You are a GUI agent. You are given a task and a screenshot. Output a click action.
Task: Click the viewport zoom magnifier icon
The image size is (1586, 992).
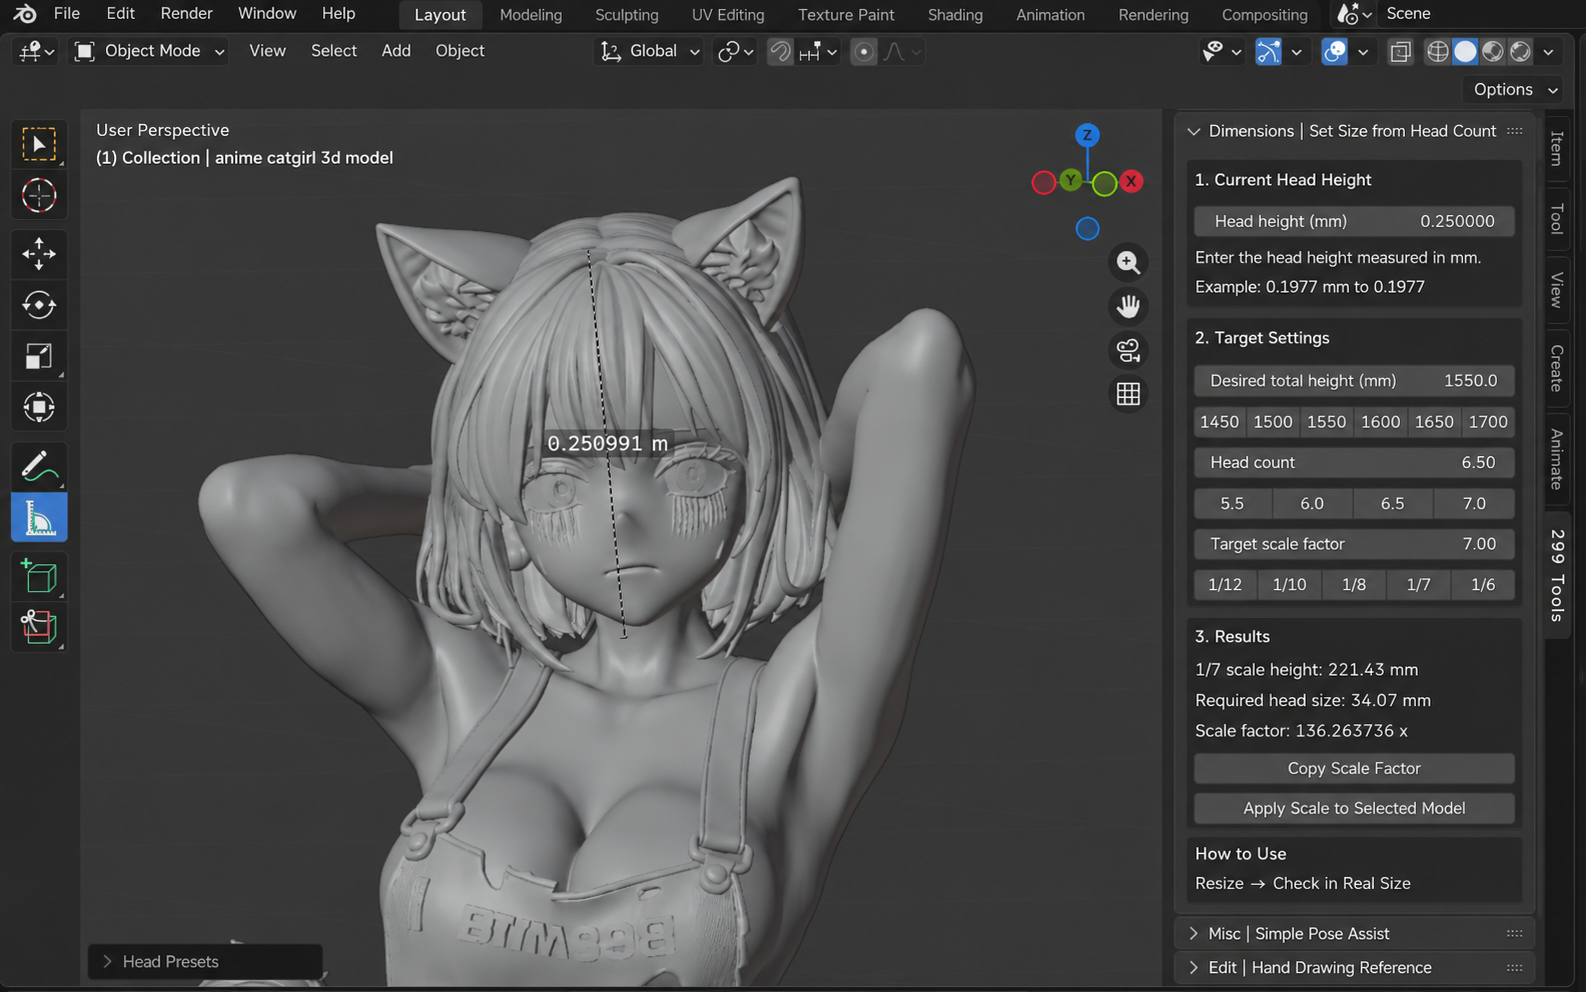pos(1128,262)
